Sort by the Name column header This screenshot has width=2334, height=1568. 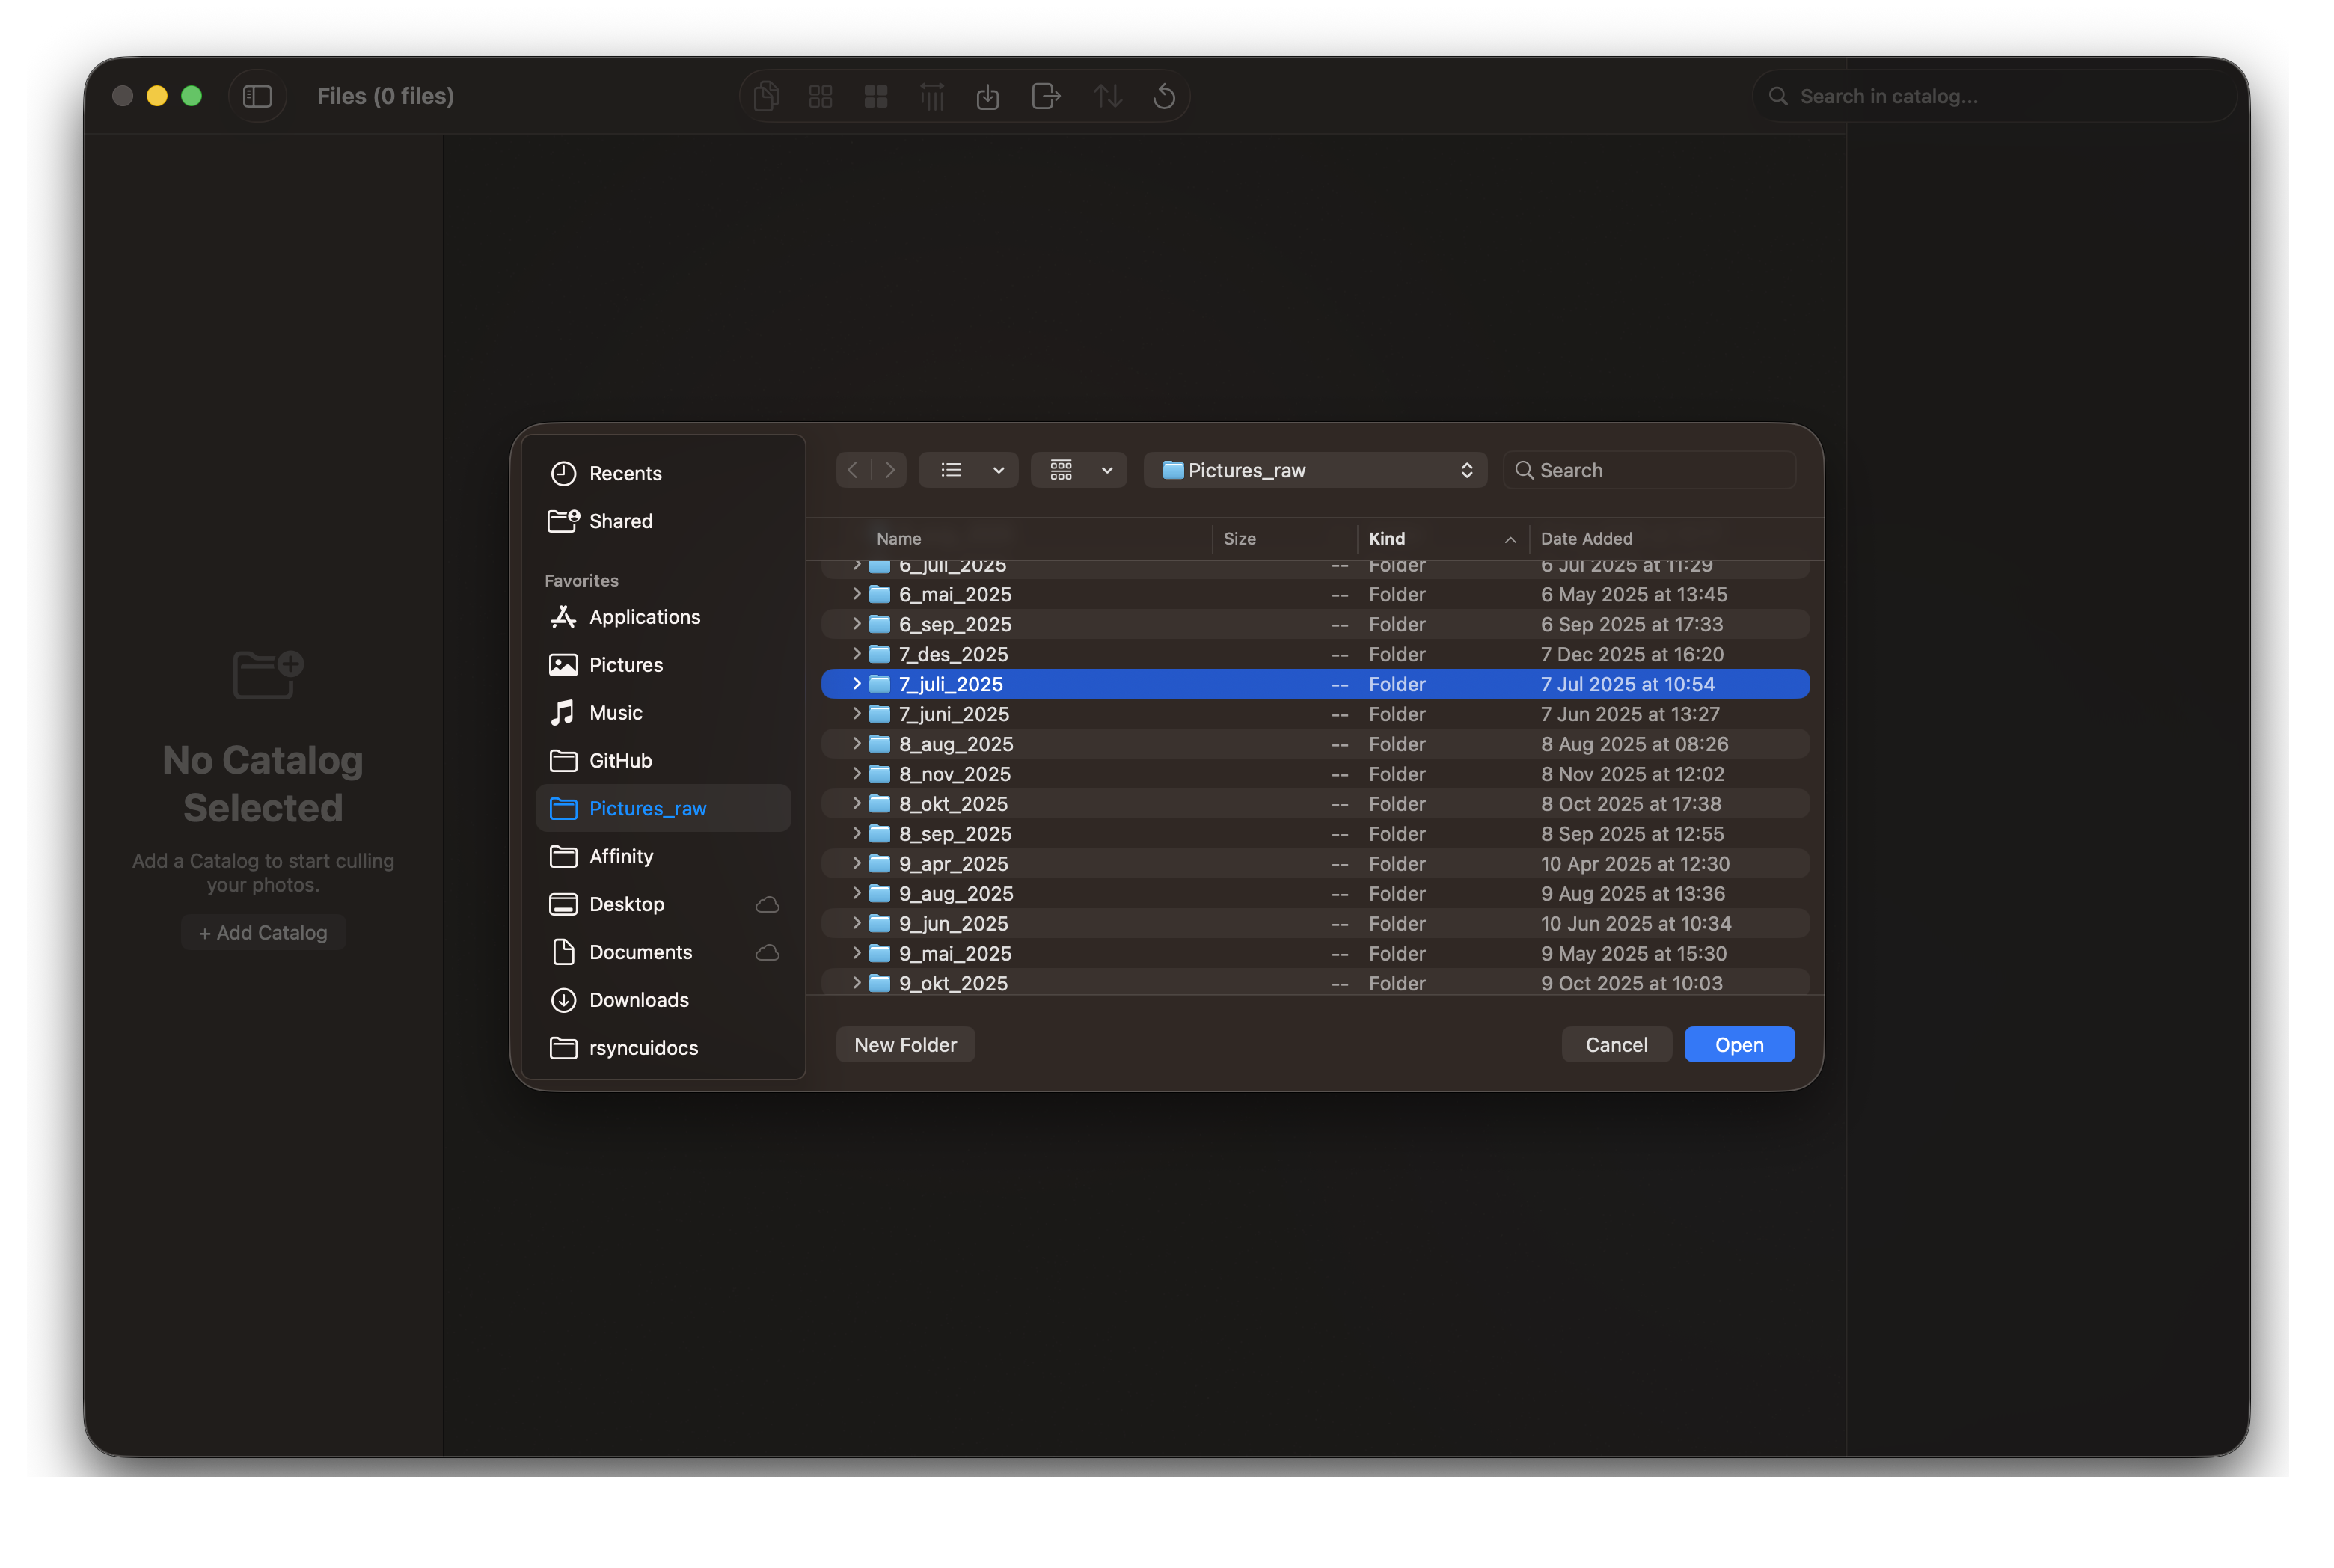coord(898,538)
